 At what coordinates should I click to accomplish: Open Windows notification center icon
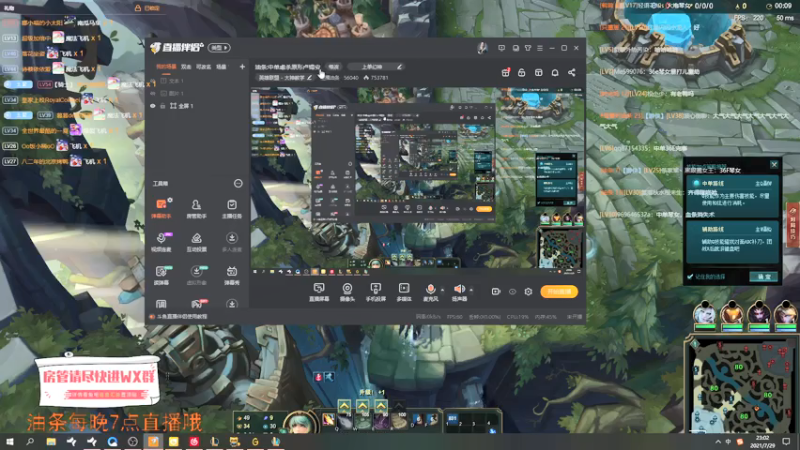(786, 442)
